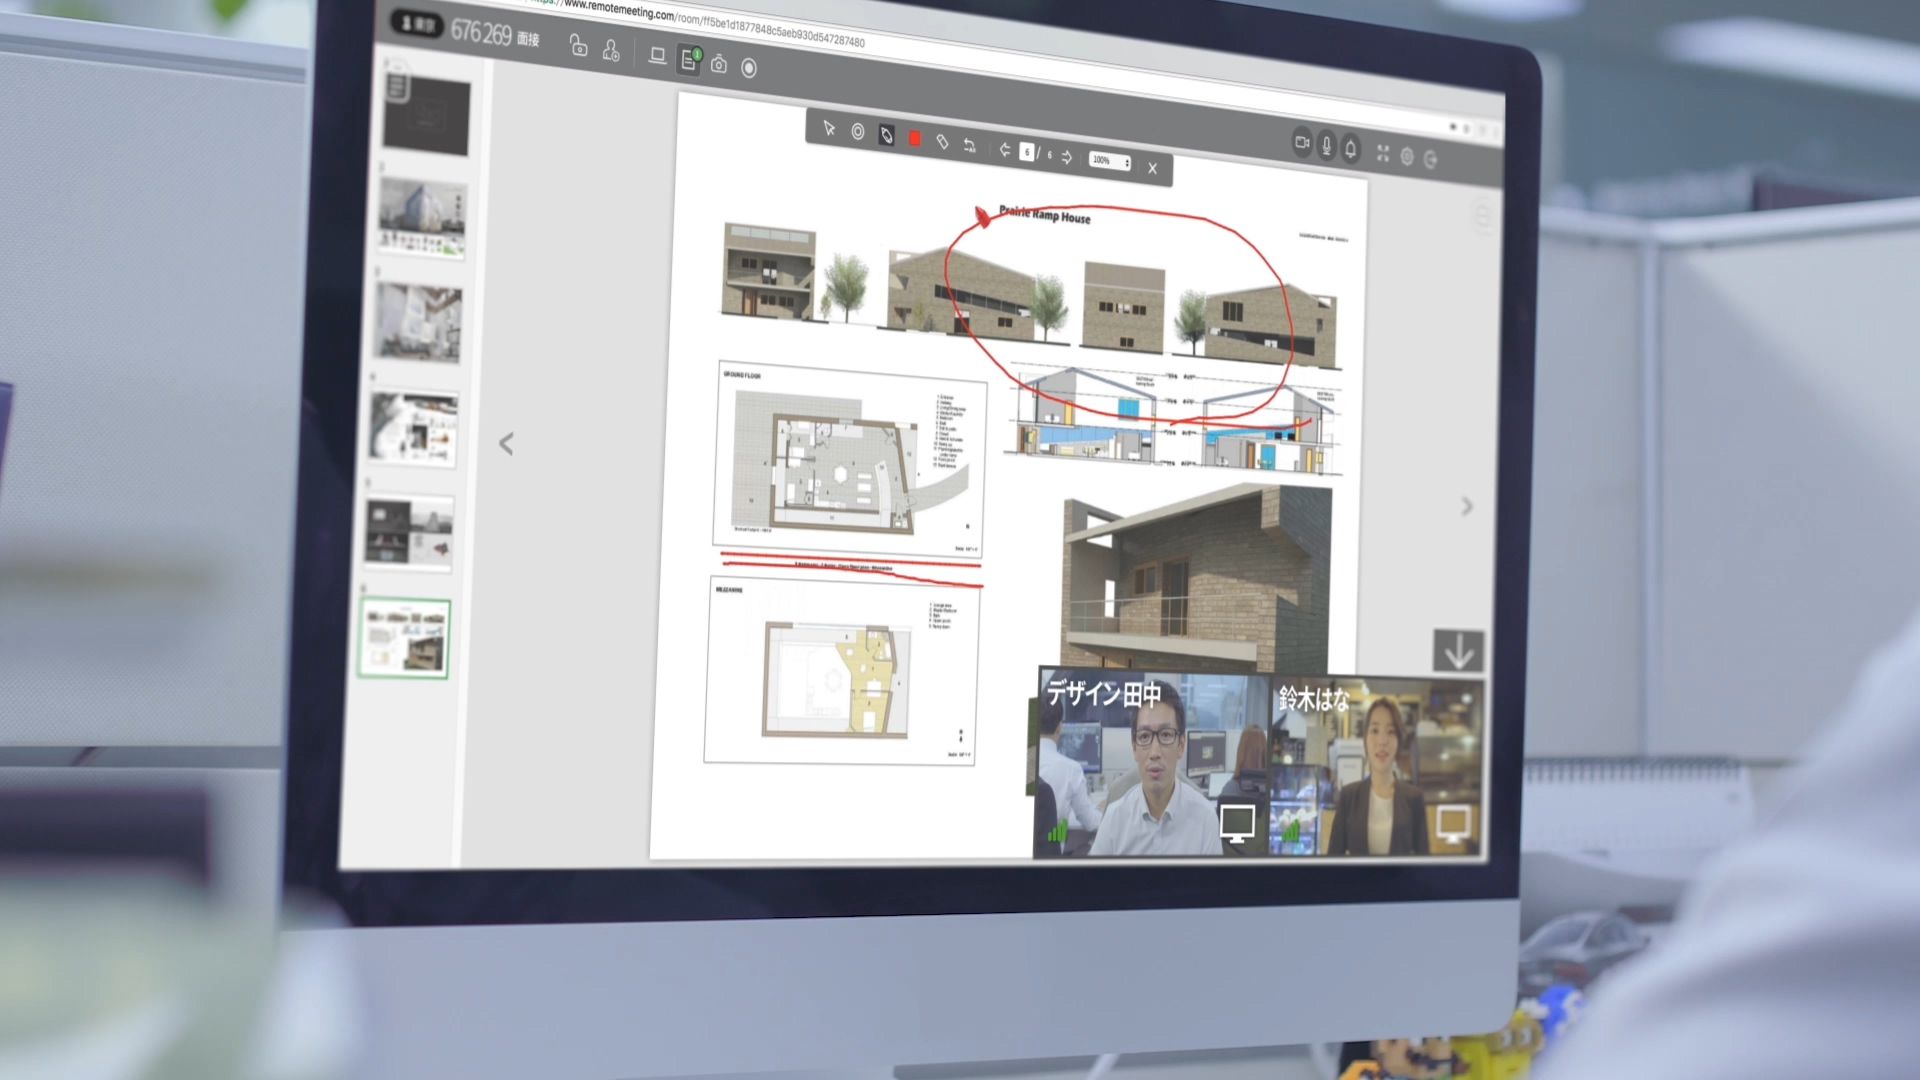Select the highlighted sixth page thumbnail
This screenshot has height=1080, width=1920.
coord(404,638)
